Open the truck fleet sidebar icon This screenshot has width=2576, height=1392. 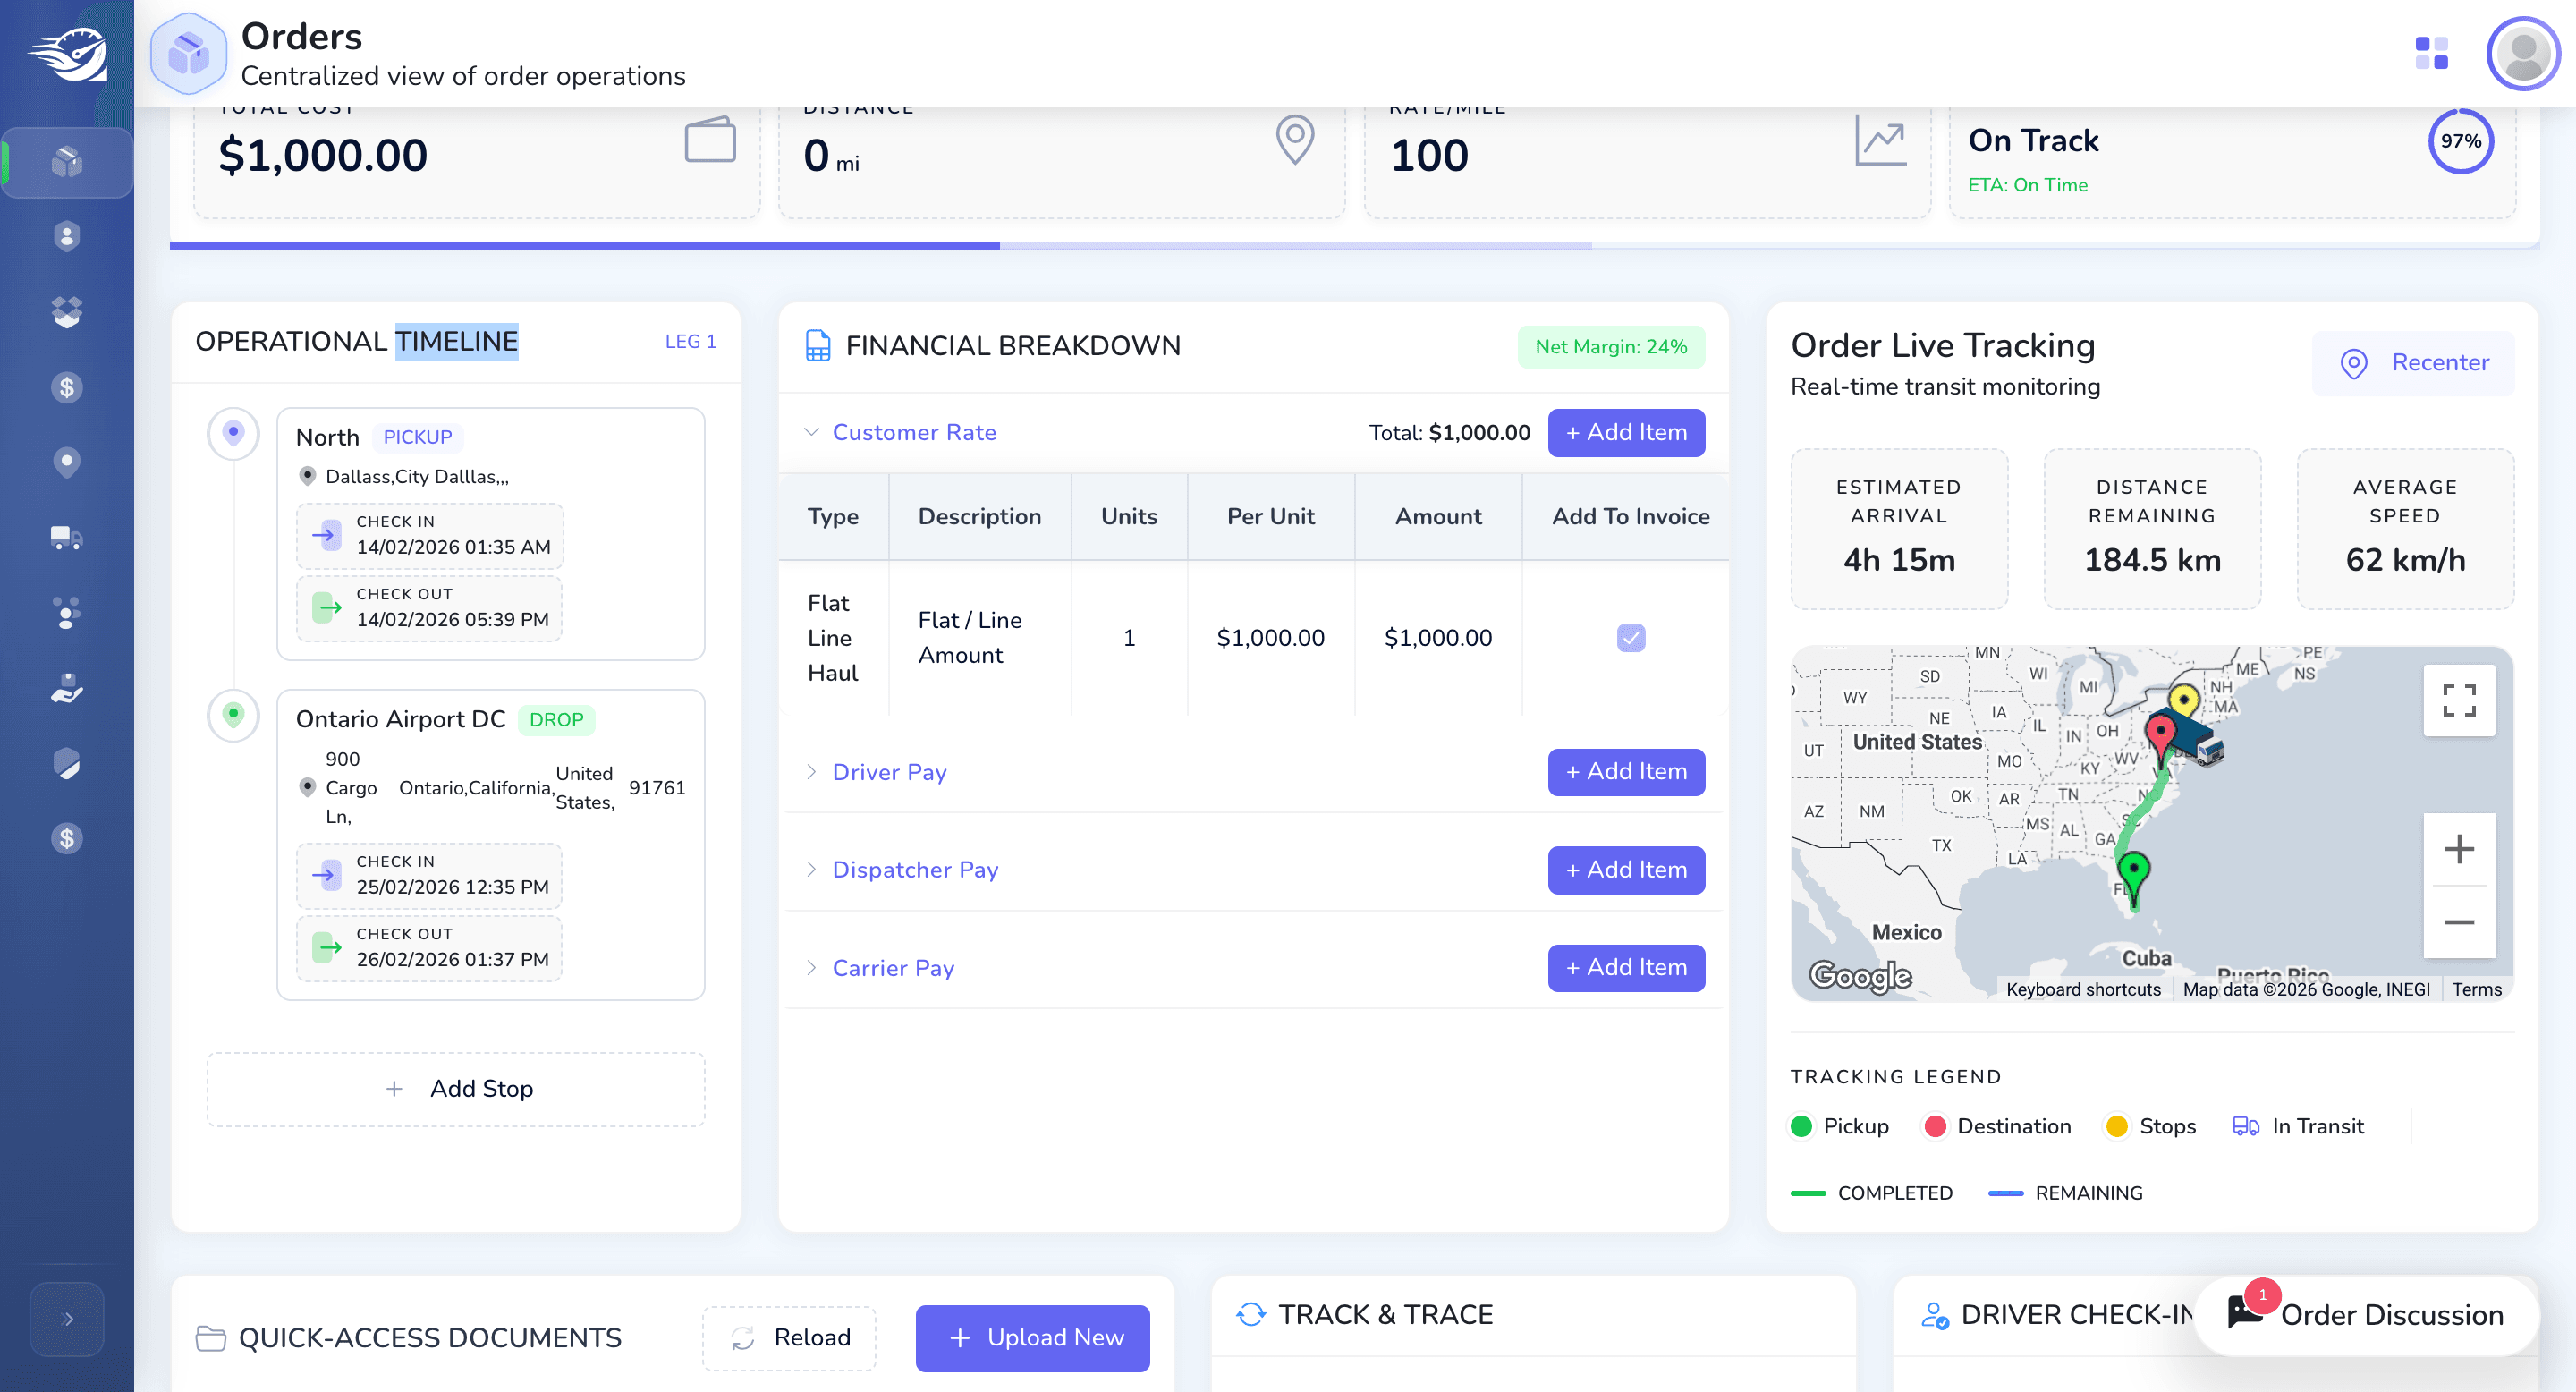(x=66, y=538)
